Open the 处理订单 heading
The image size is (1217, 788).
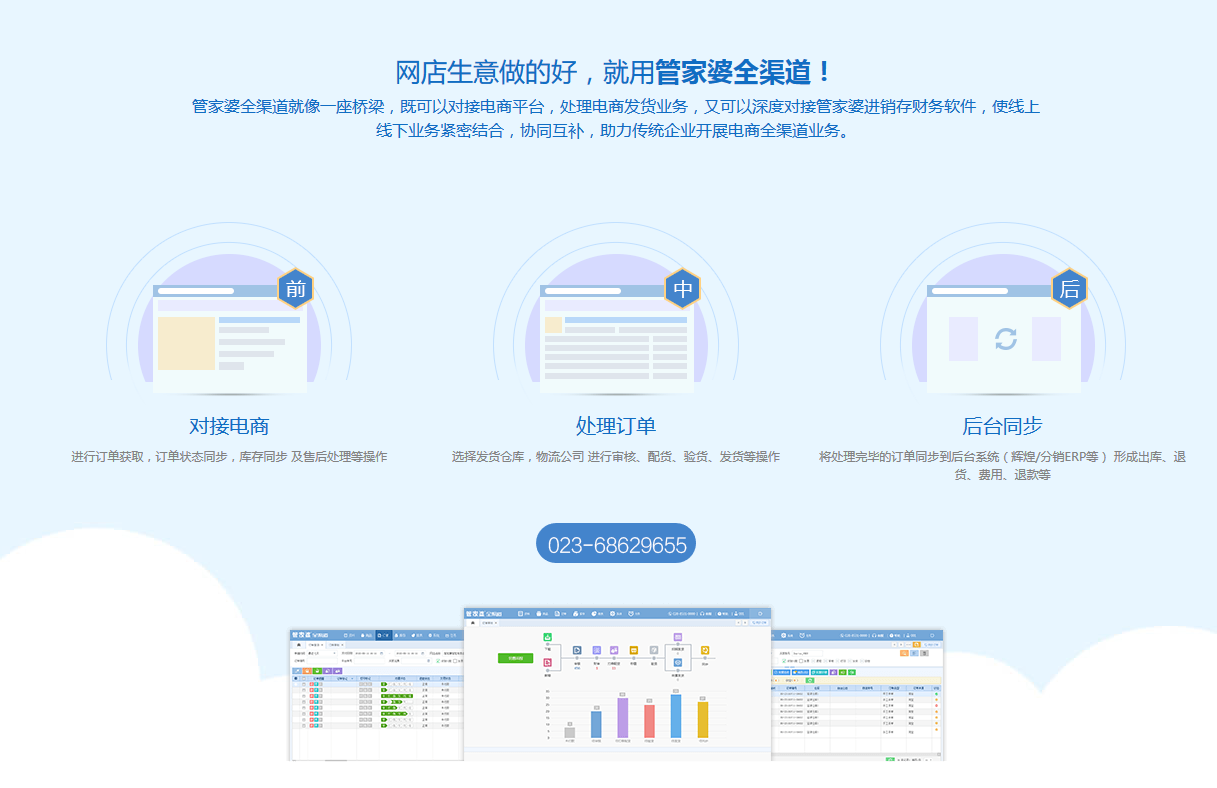point(616,426)
